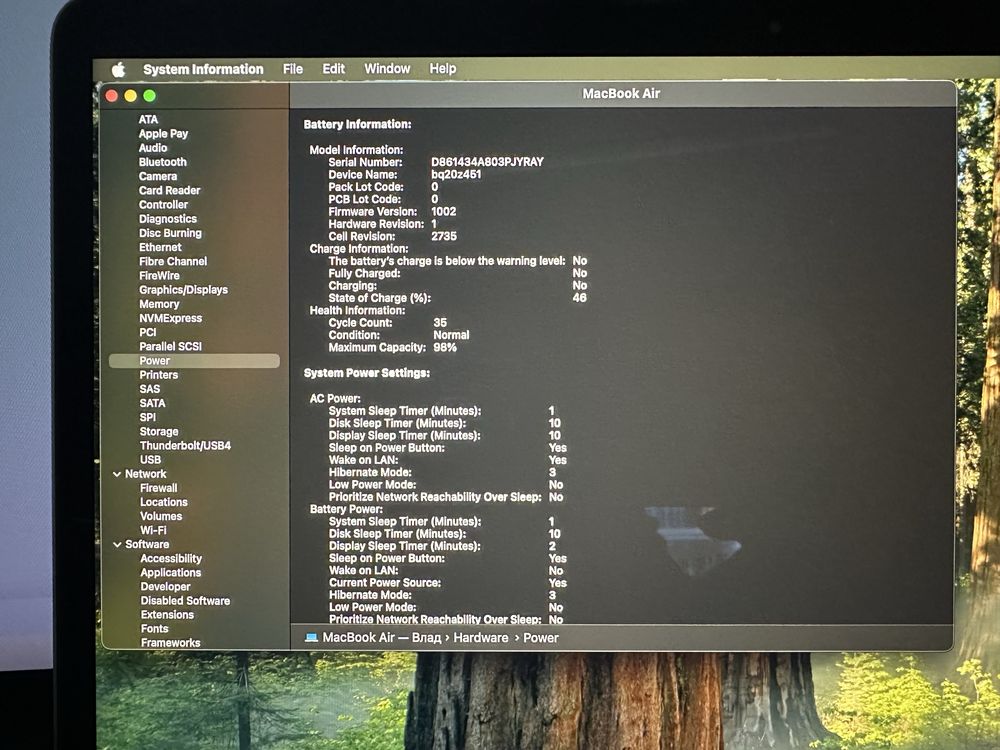Viewport: 1000px width, 750px height.
Task: Click Hardware in the path bar
Action: [481, 637]
